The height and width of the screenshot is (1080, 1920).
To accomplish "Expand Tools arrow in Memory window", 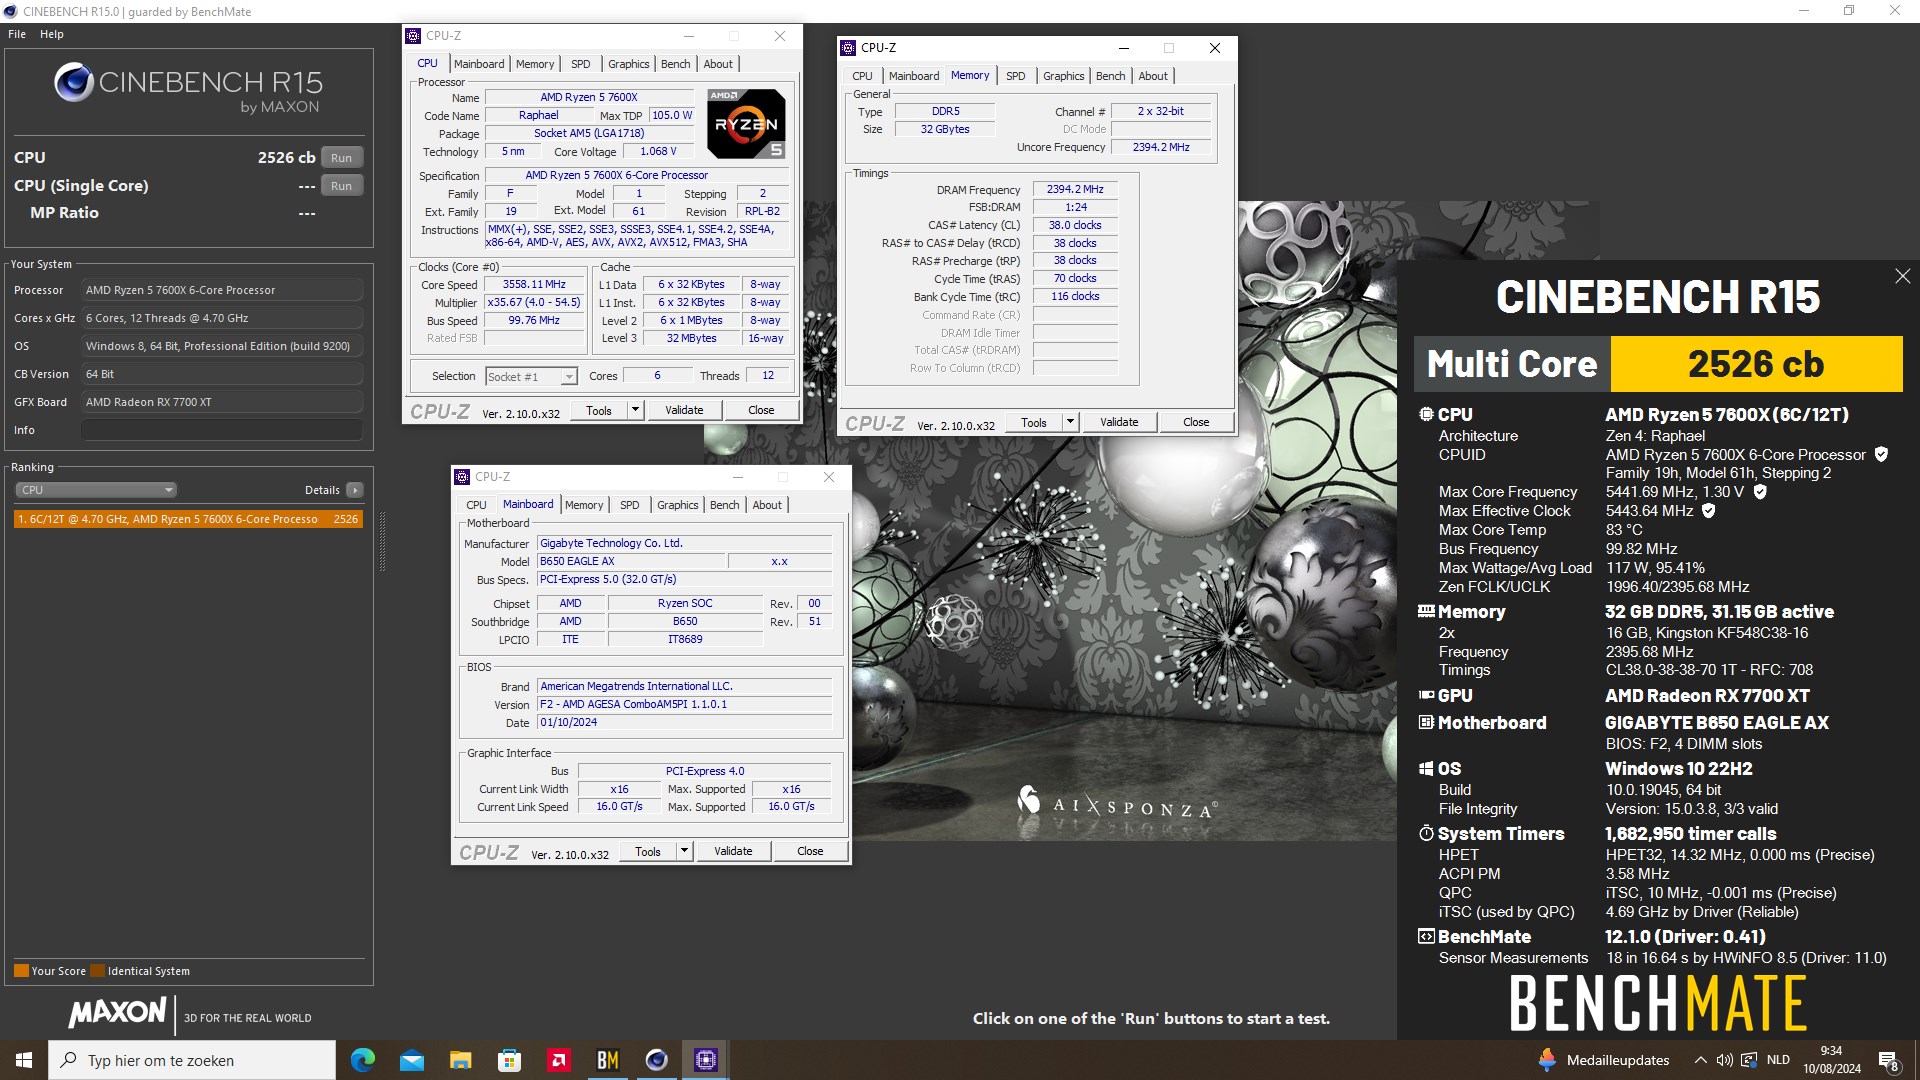I will pyautogui.click(x=1069, y=422).
